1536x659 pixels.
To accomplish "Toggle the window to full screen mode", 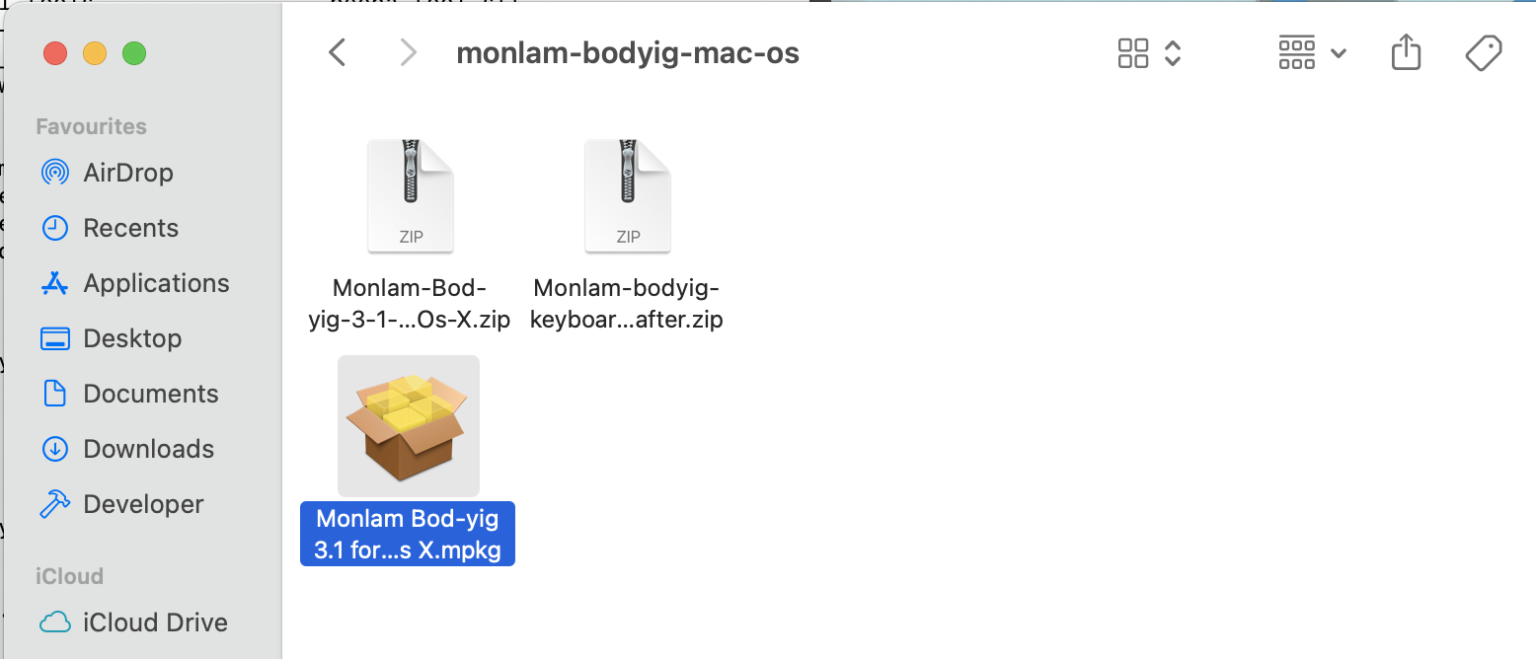I will pyautogui.click(x=133, y=53).
